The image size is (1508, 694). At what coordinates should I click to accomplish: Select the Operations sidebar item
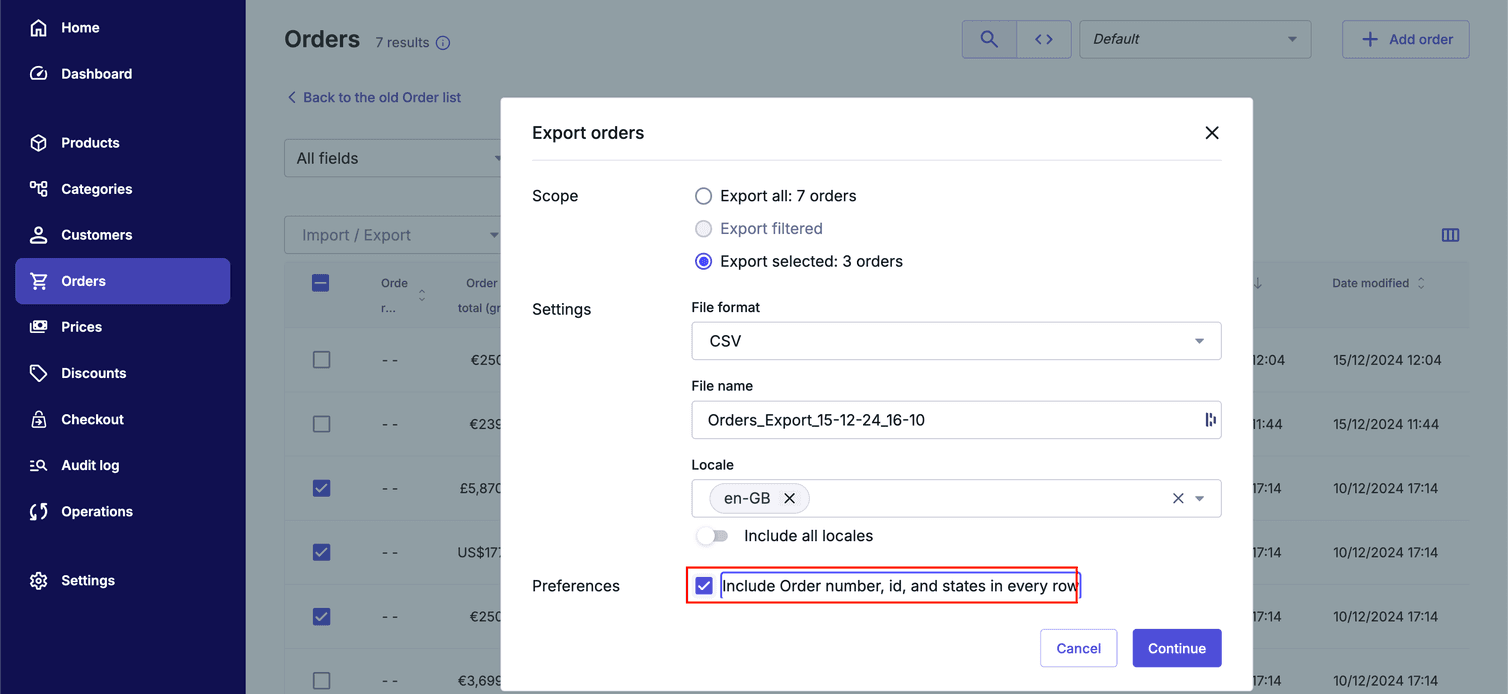point(98,511)
